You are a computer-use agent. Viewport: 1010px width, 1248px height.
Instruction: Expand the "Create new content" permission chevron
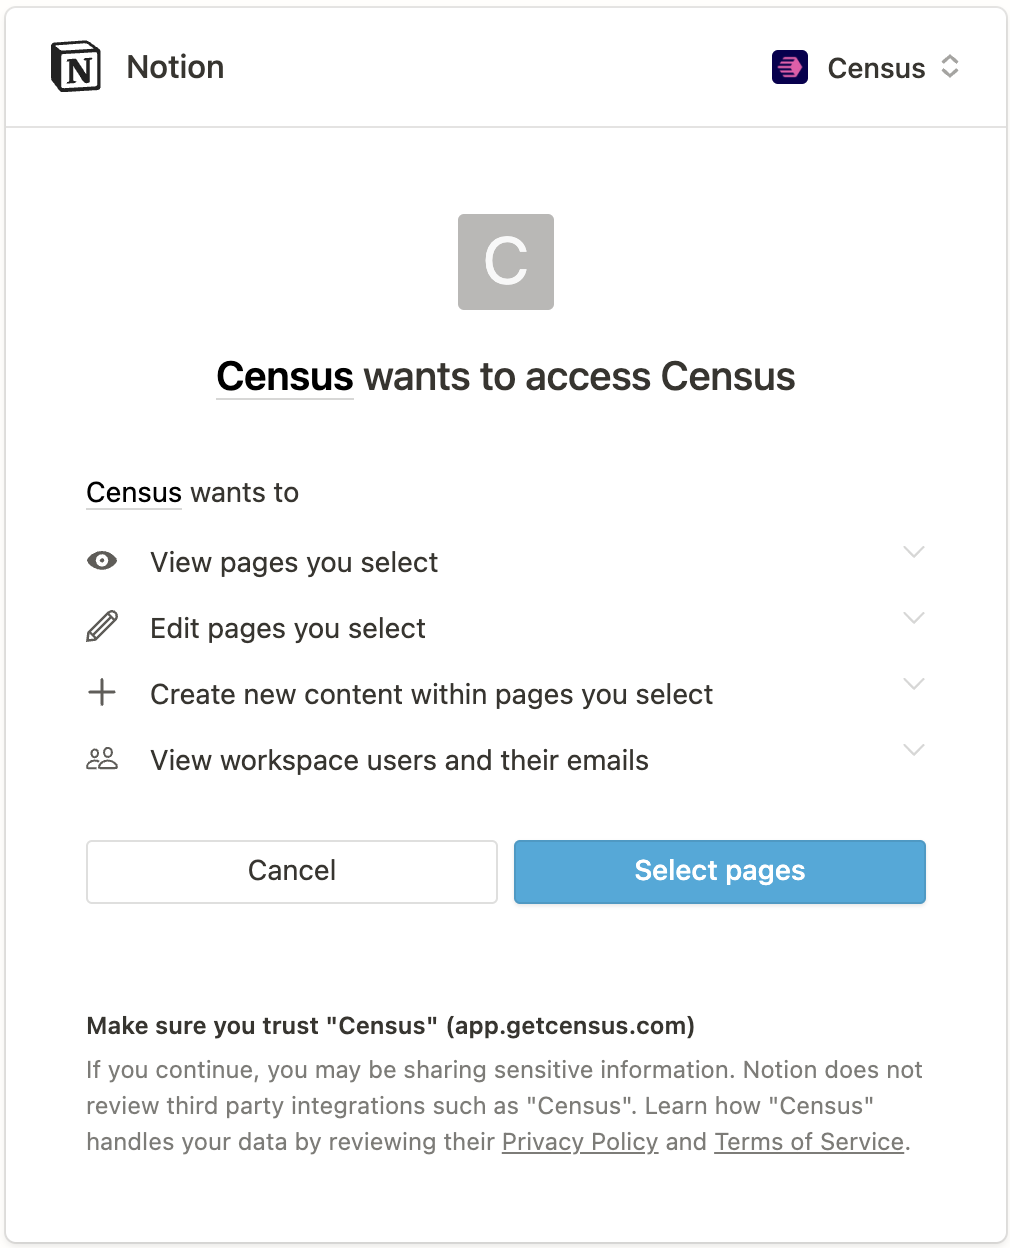tap(913, 684)
